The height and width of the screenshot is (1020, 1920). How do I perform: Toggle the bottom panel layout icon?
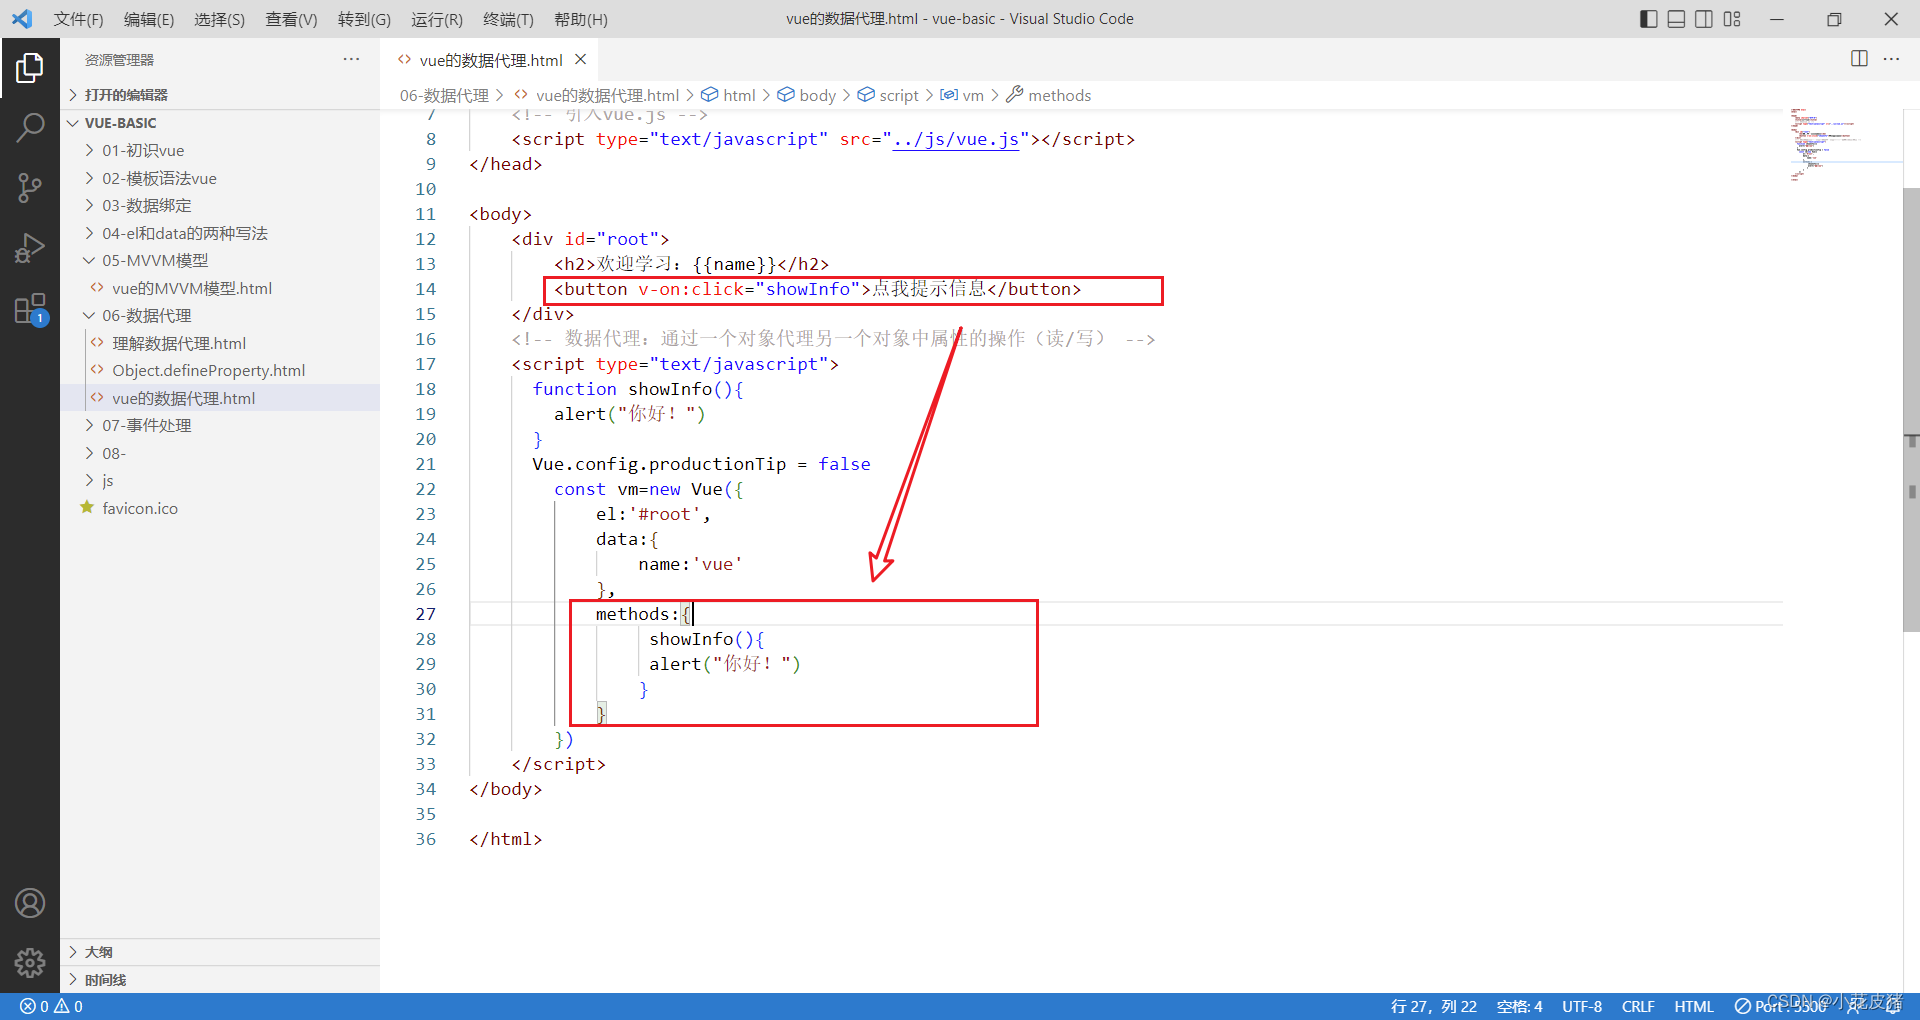click(1677, 19)
